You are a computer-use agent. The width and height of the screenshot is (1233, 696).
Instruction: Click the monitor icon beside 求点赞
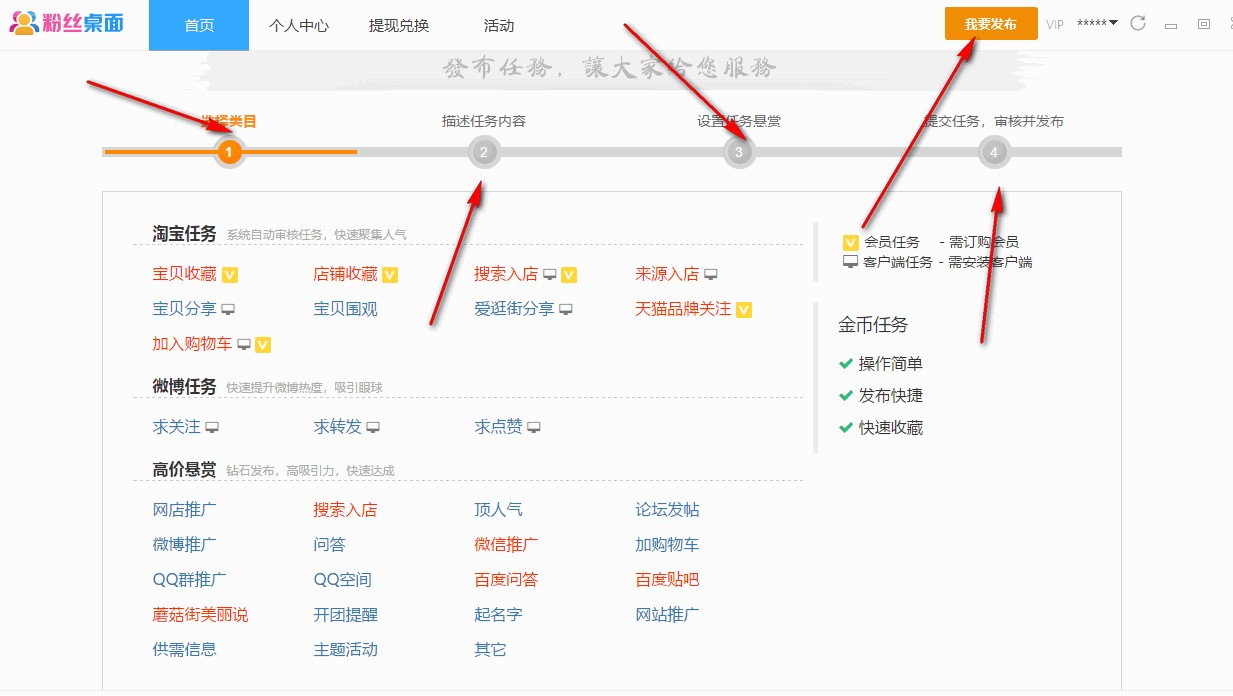coord(534,428)
